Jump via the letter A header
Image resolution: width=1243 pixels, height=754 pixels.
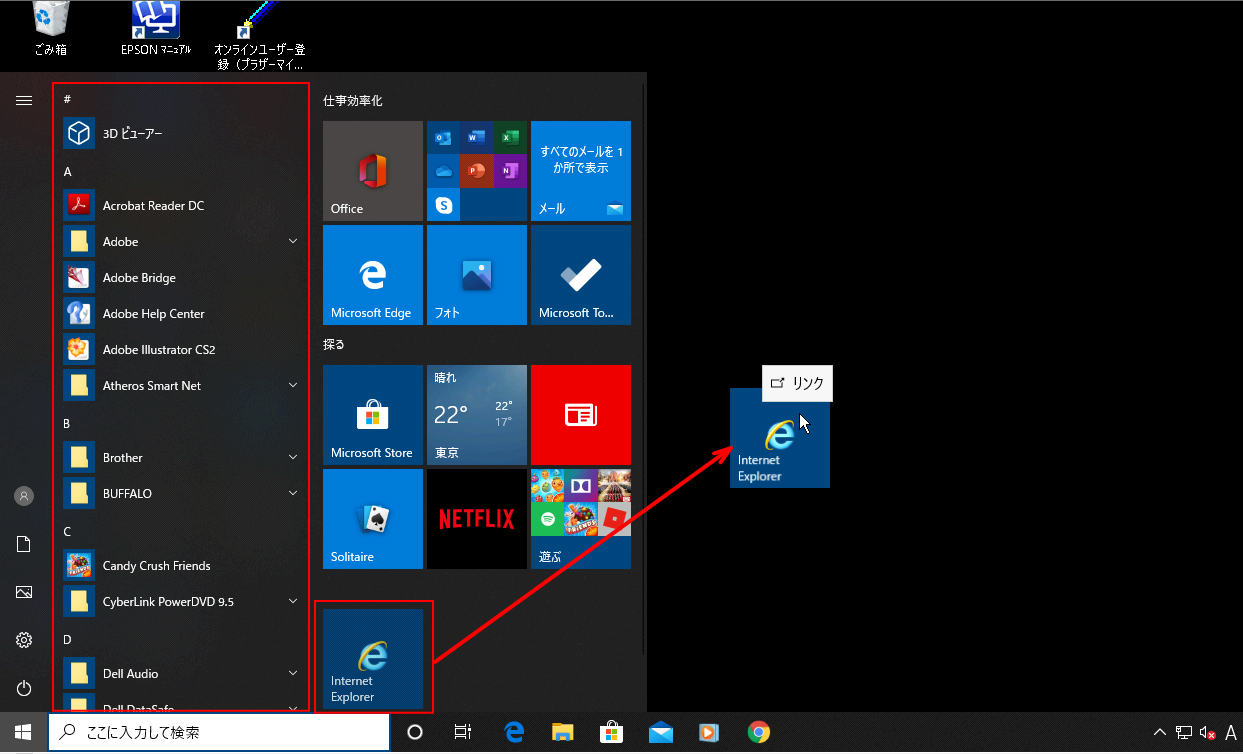click(68, 172)
